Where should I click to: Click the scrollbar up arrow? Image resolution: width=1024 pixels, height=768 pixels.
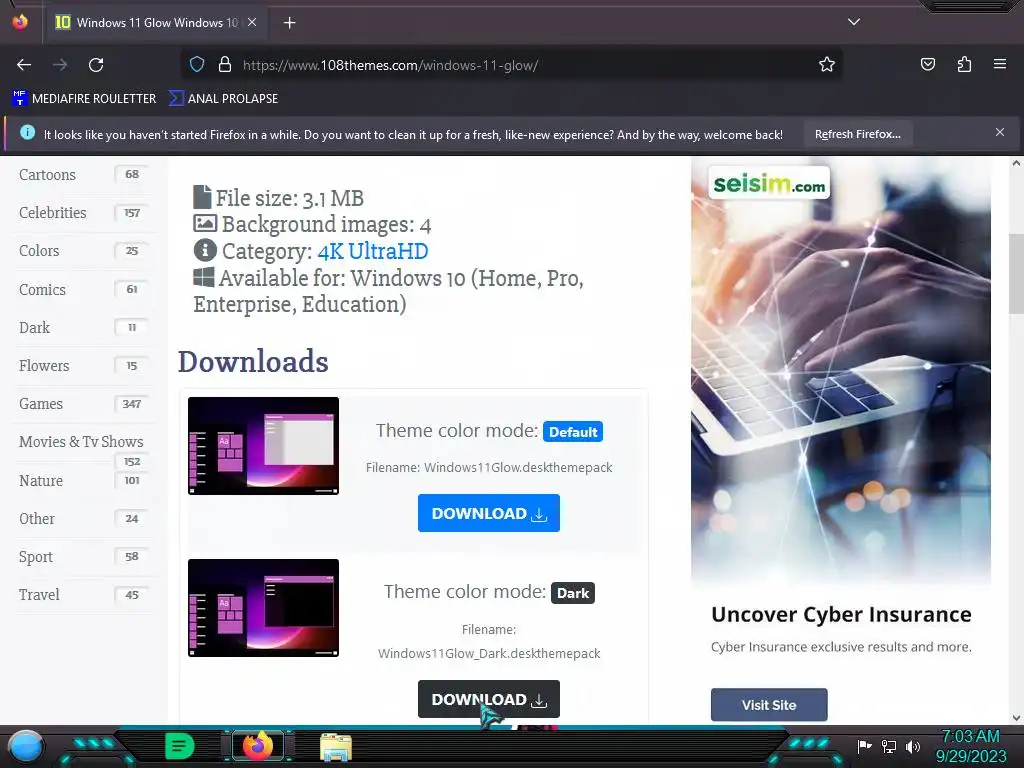1016,163
